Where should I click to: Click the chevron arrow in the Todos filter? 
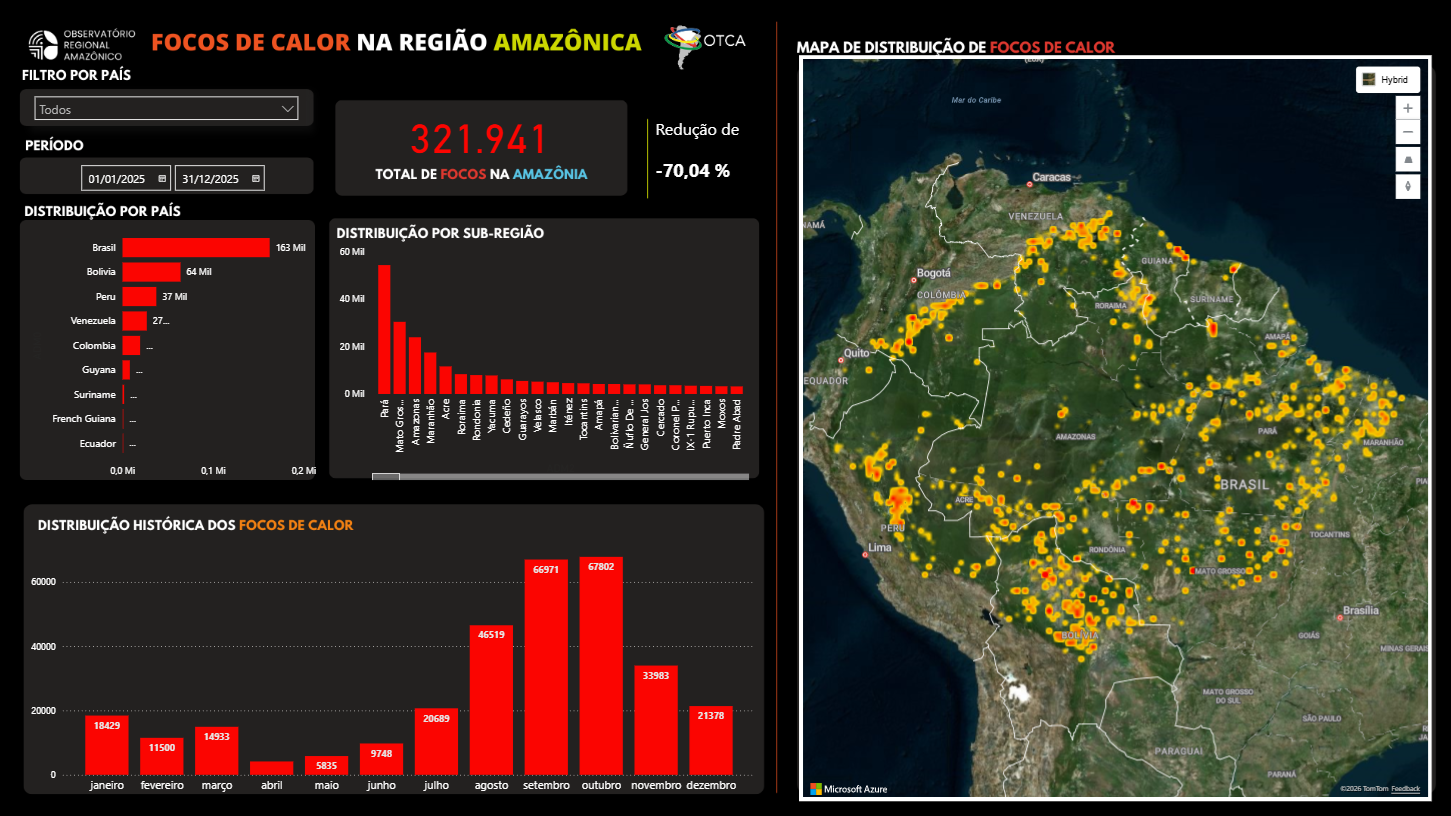[x=289, y=108]
